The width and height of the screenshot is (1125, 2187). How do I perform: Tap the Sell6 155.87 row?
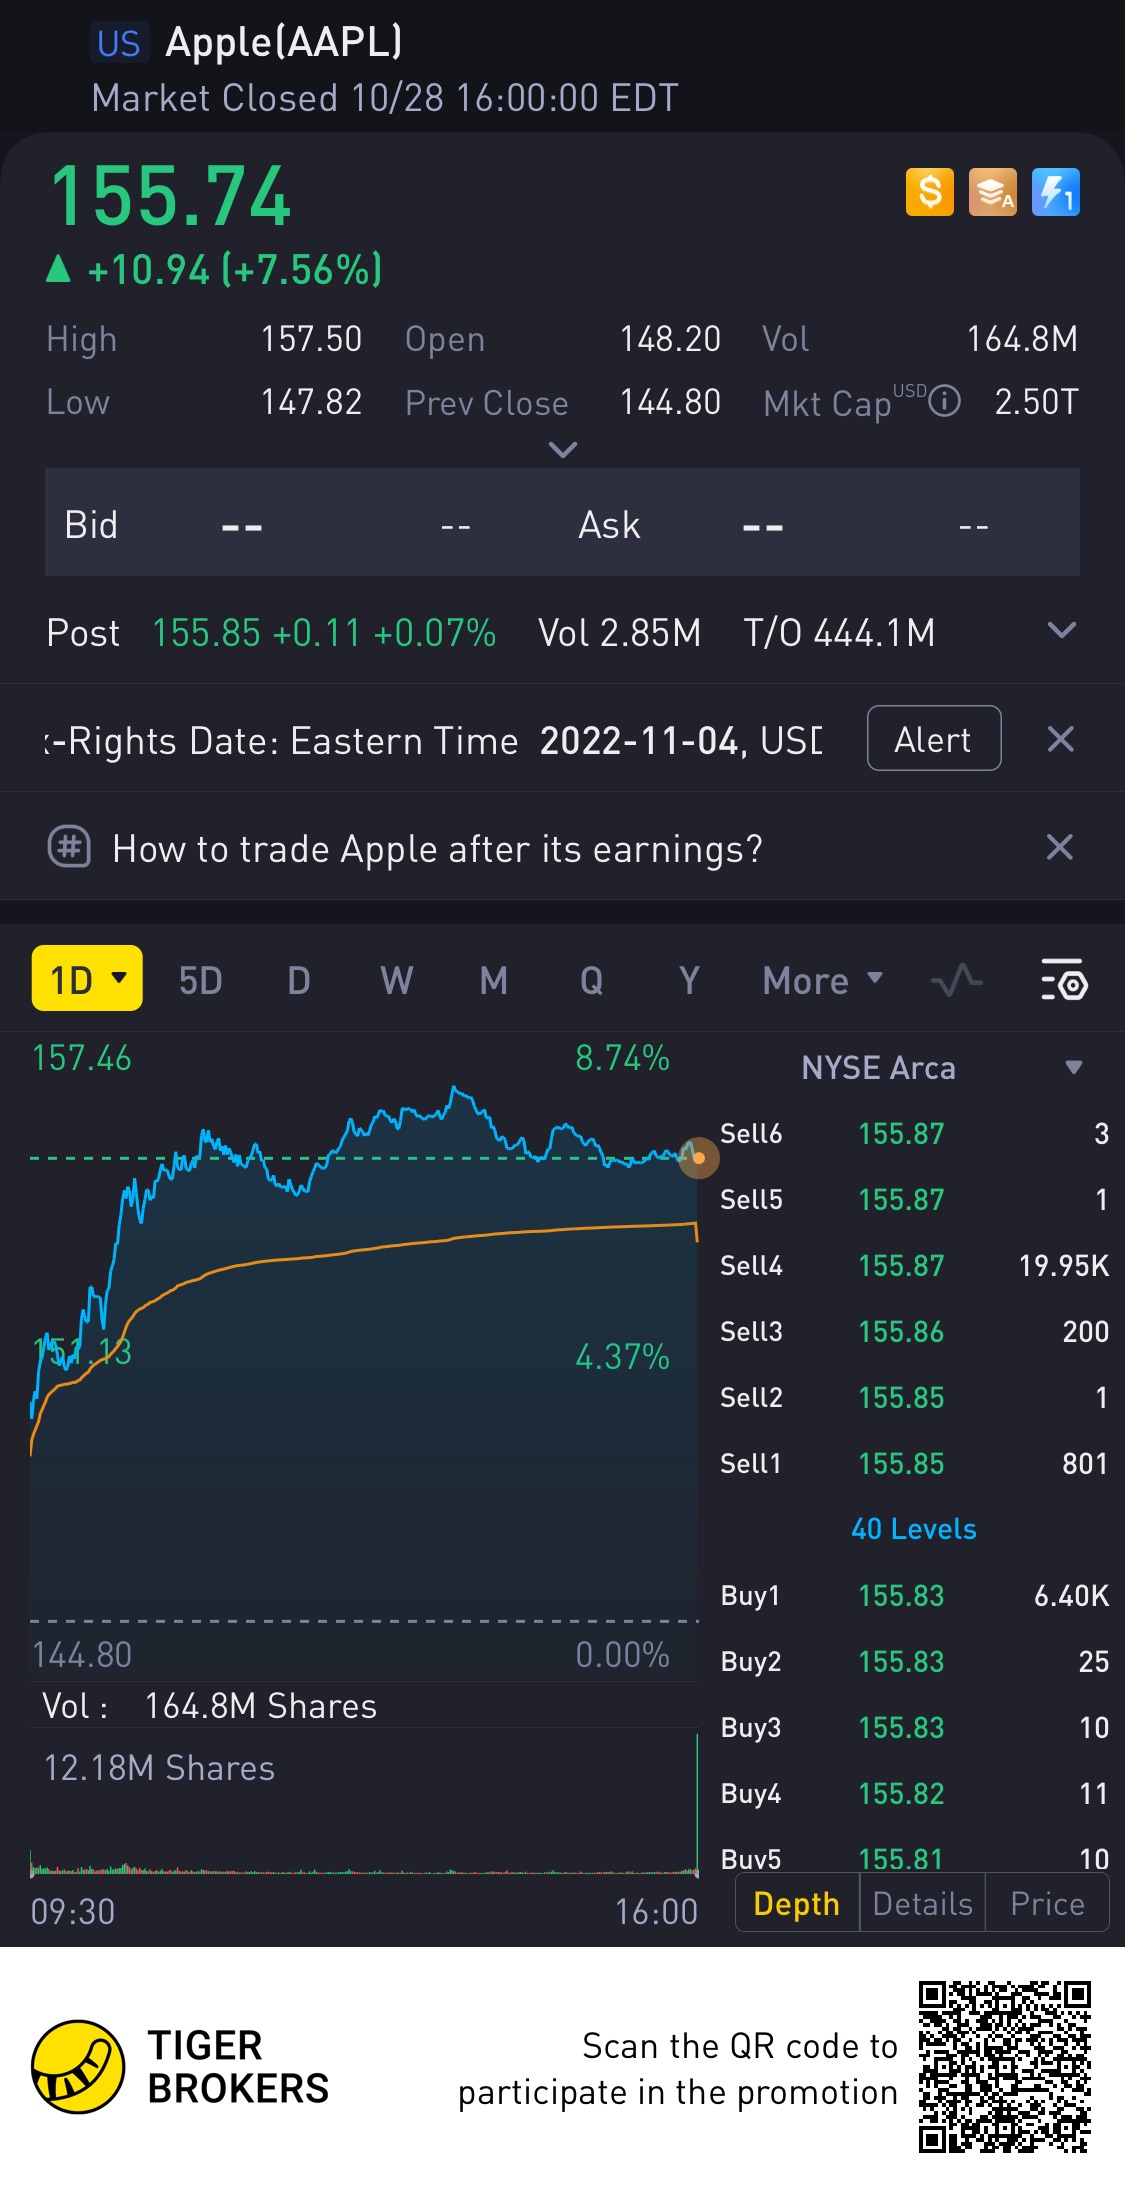tap(914, 1134)
